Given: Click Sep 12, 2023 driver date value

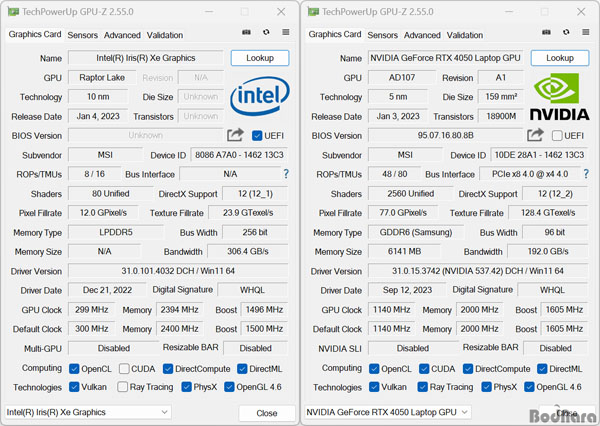Looking at the screenshot, I should pyautogui.click(x=407, y=290).
